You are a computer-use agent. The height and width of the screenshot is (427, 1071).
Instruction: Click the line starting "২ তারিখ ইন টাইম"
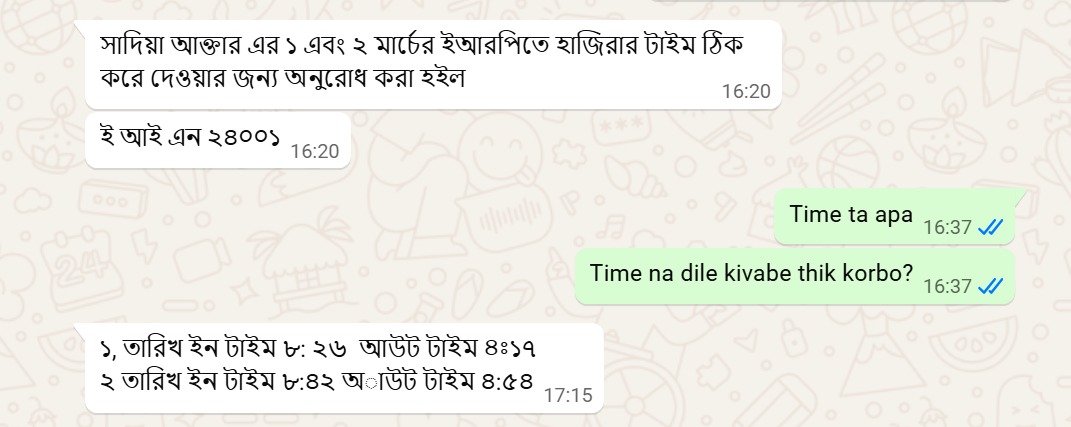coord(316,381)
